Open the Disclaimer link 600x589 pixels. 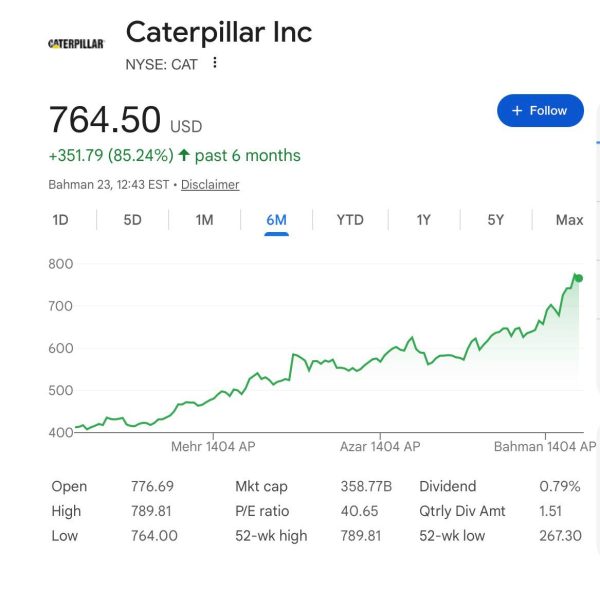210,185
